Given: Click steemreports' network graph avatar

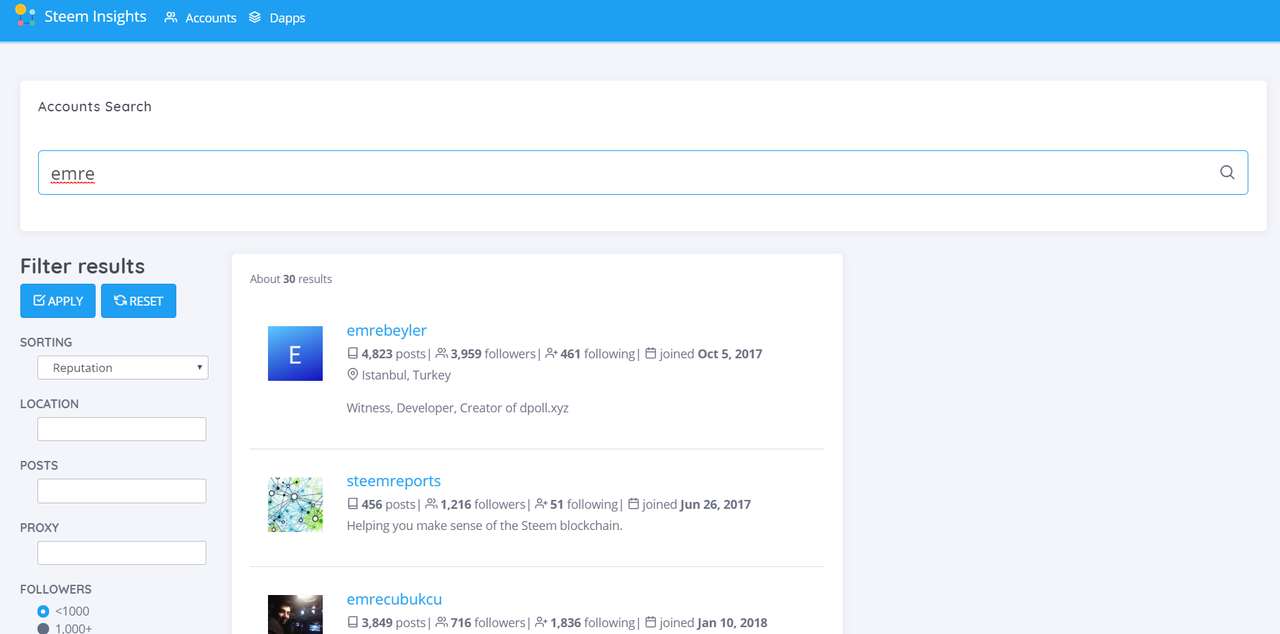Looking at the screenshot, I should coord(295,504).
